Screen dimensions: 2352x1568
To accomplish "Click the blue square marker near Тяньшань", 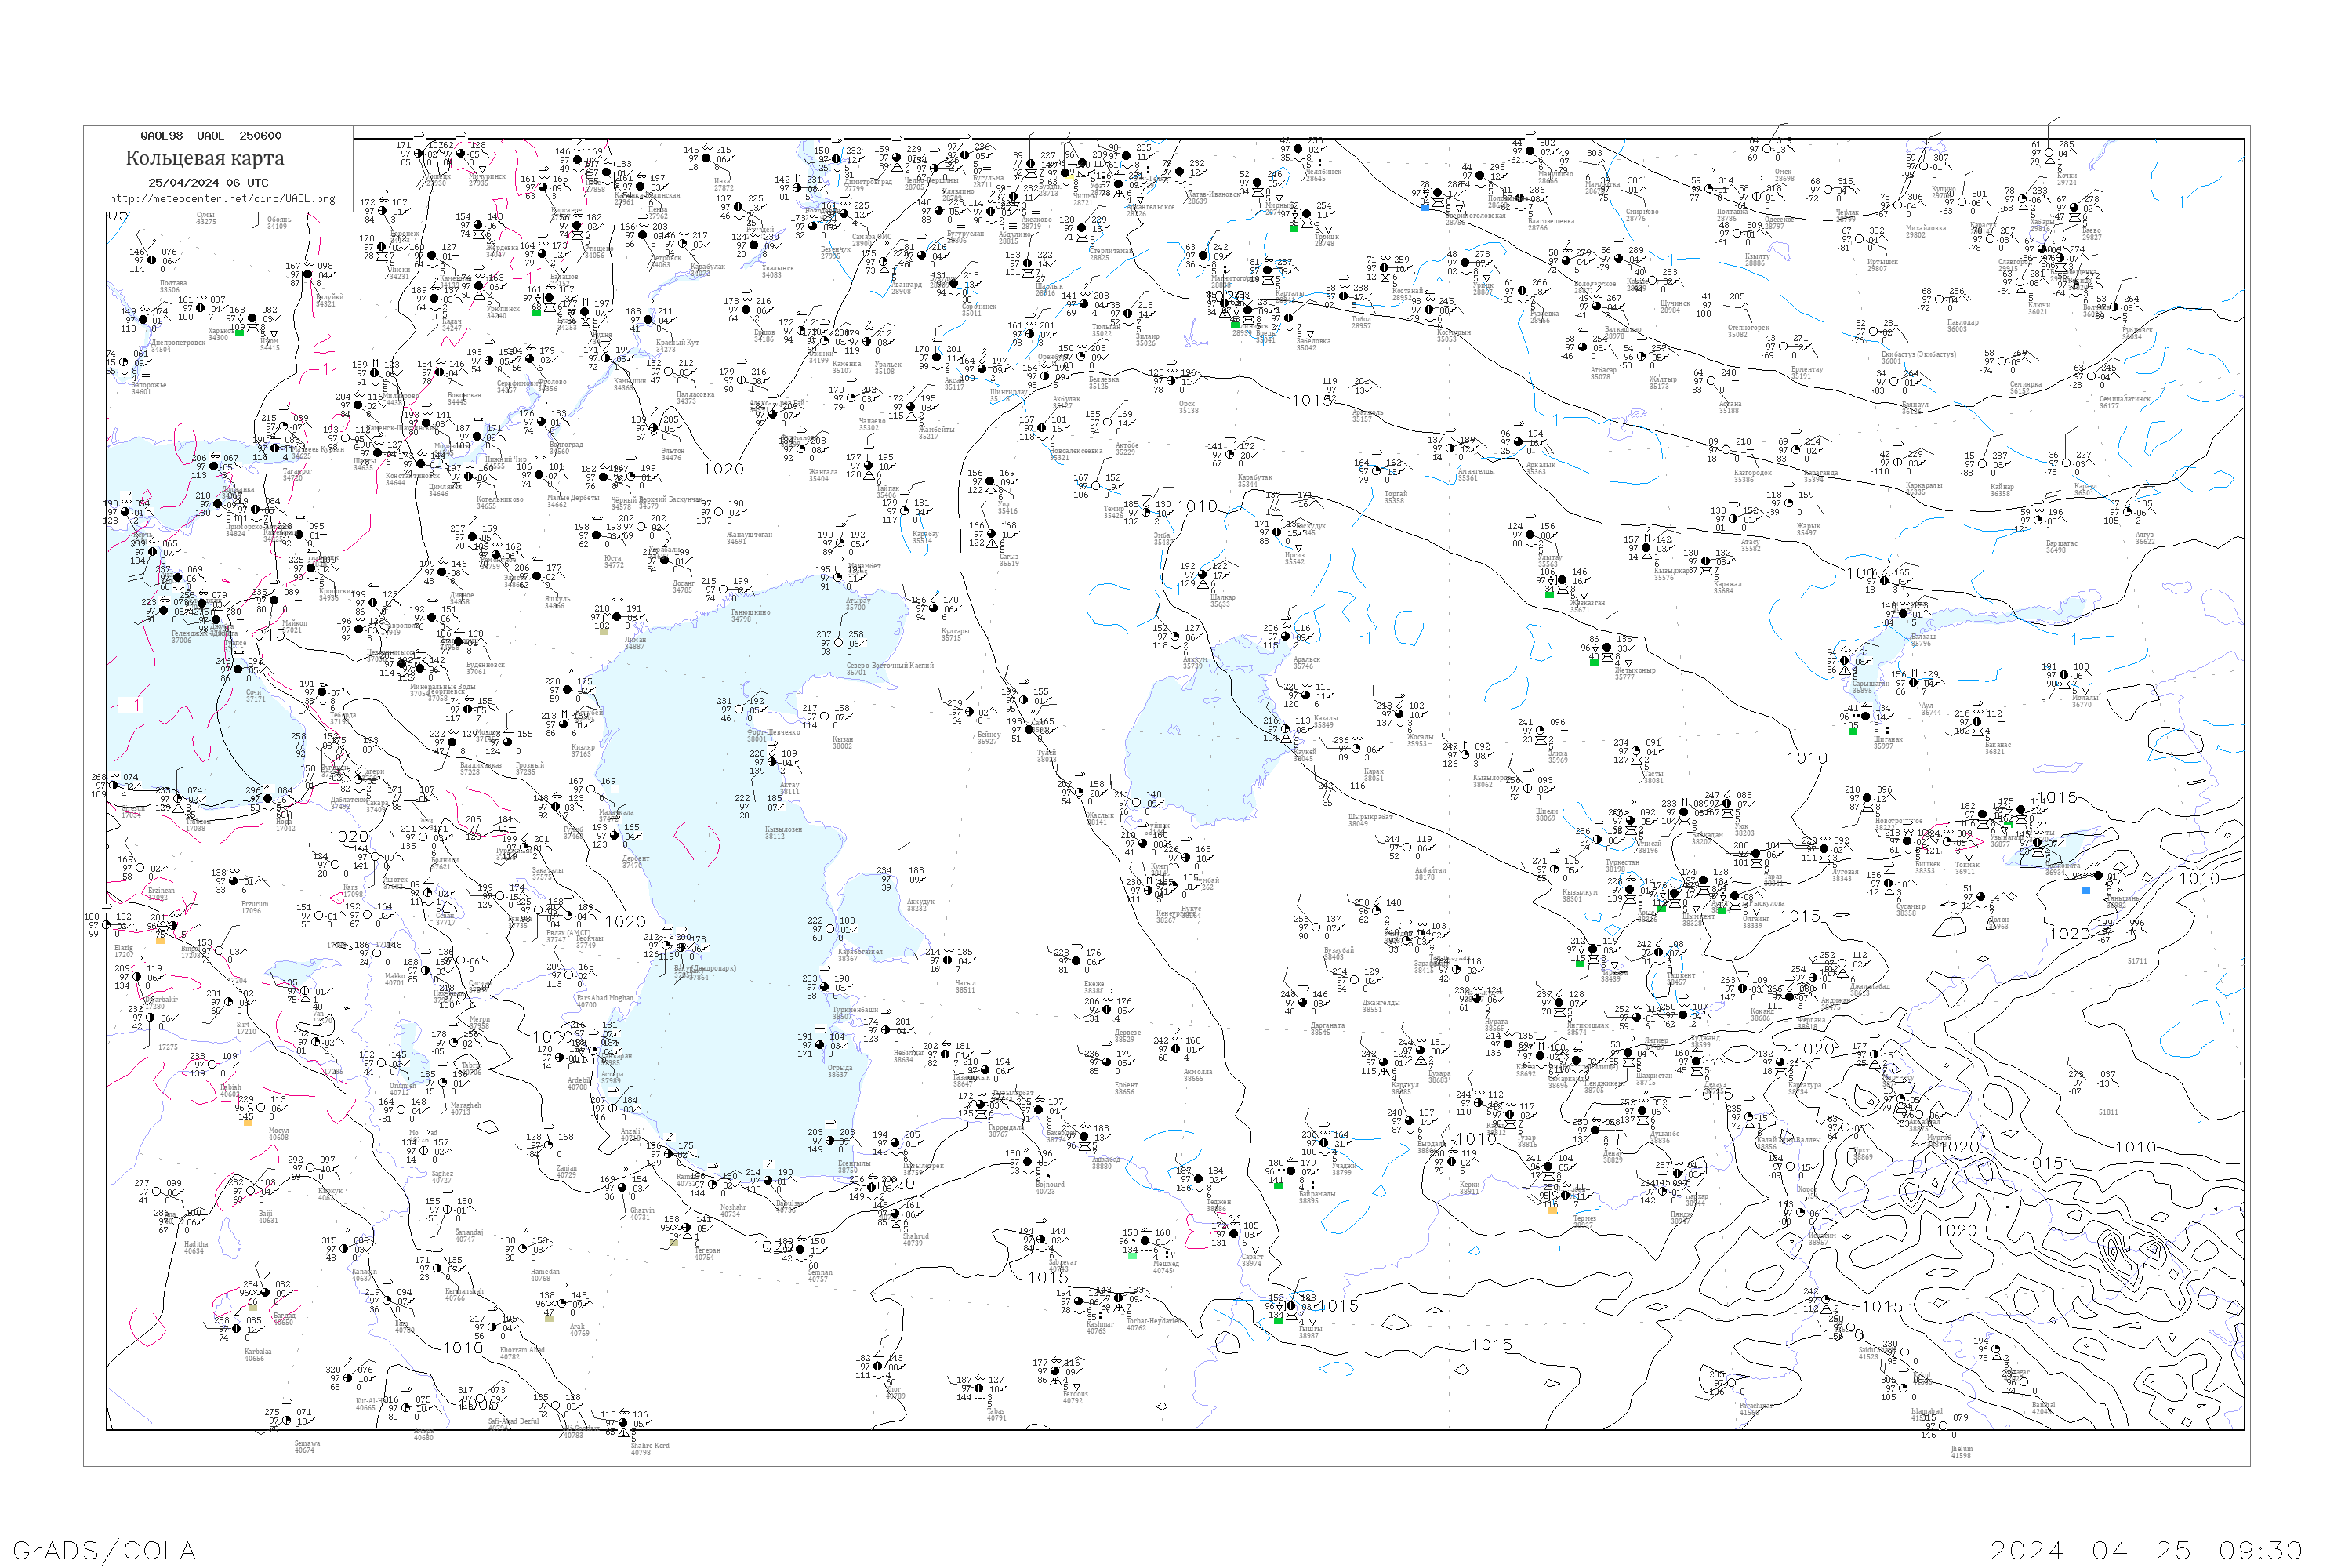I will (x=2086, y=891).
